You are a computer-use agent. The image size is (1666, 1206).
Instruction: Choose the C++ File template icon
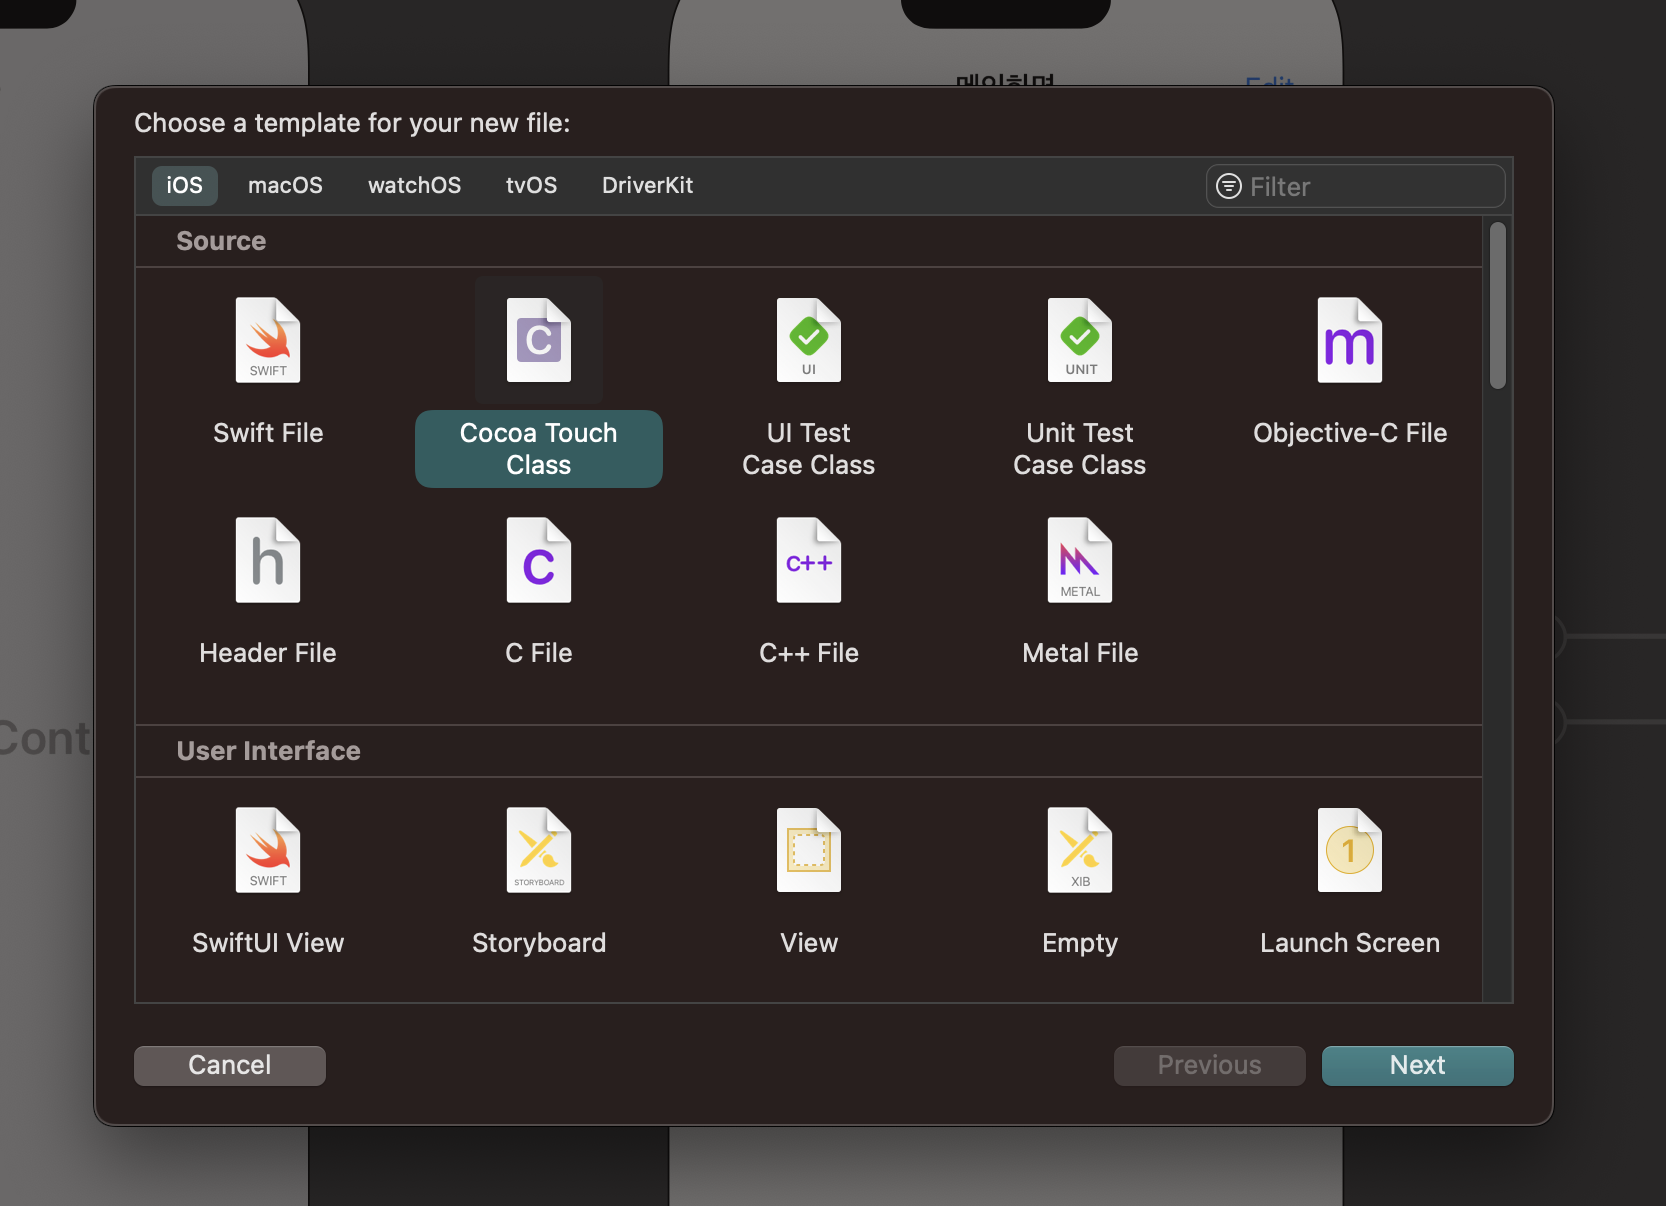tap(809, 560)
